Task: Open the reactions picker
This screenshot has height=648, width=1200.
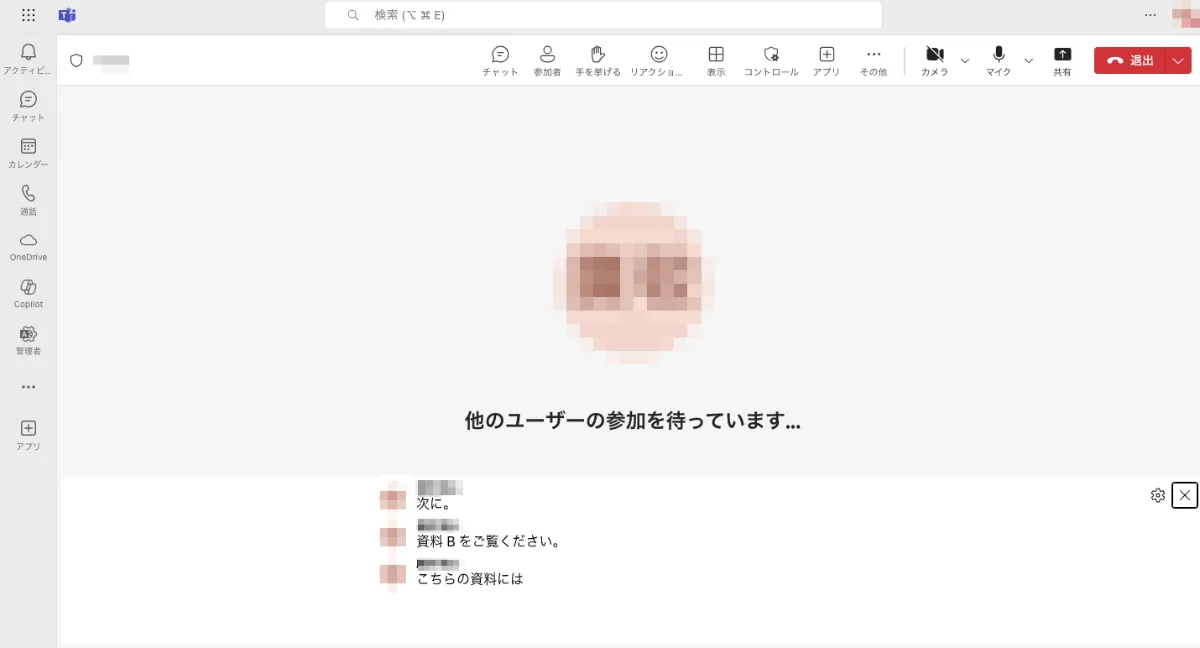Action: pos(658,60)
